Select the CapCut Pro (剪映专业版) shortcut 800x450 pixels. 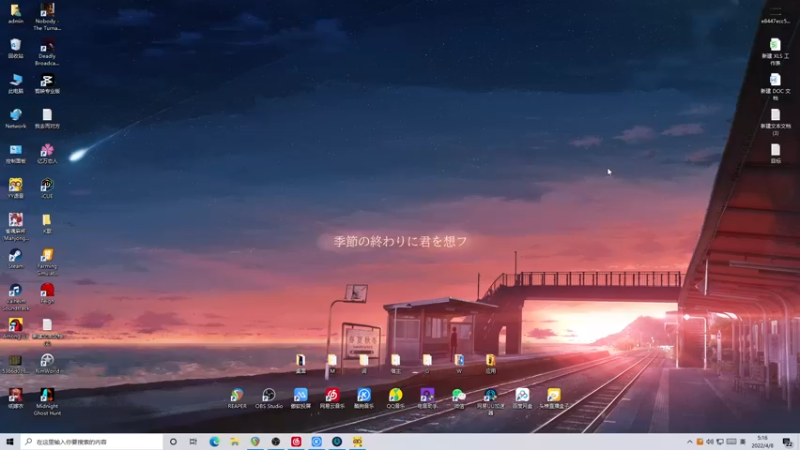[47, 84]
